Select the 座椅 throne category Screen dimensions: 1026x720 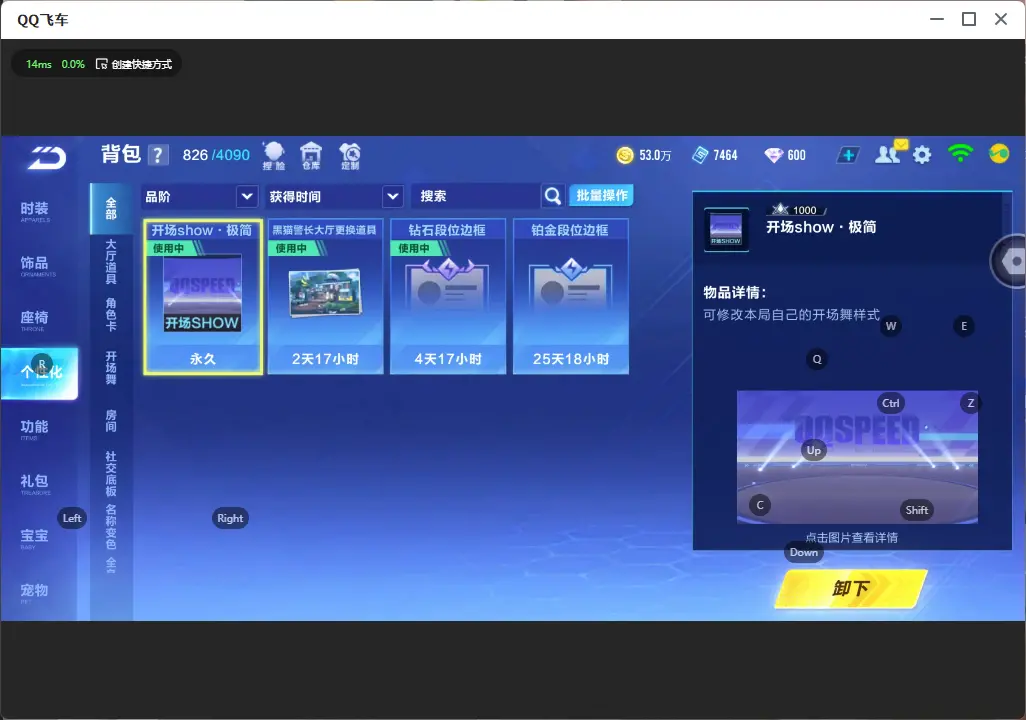point(35,319)
